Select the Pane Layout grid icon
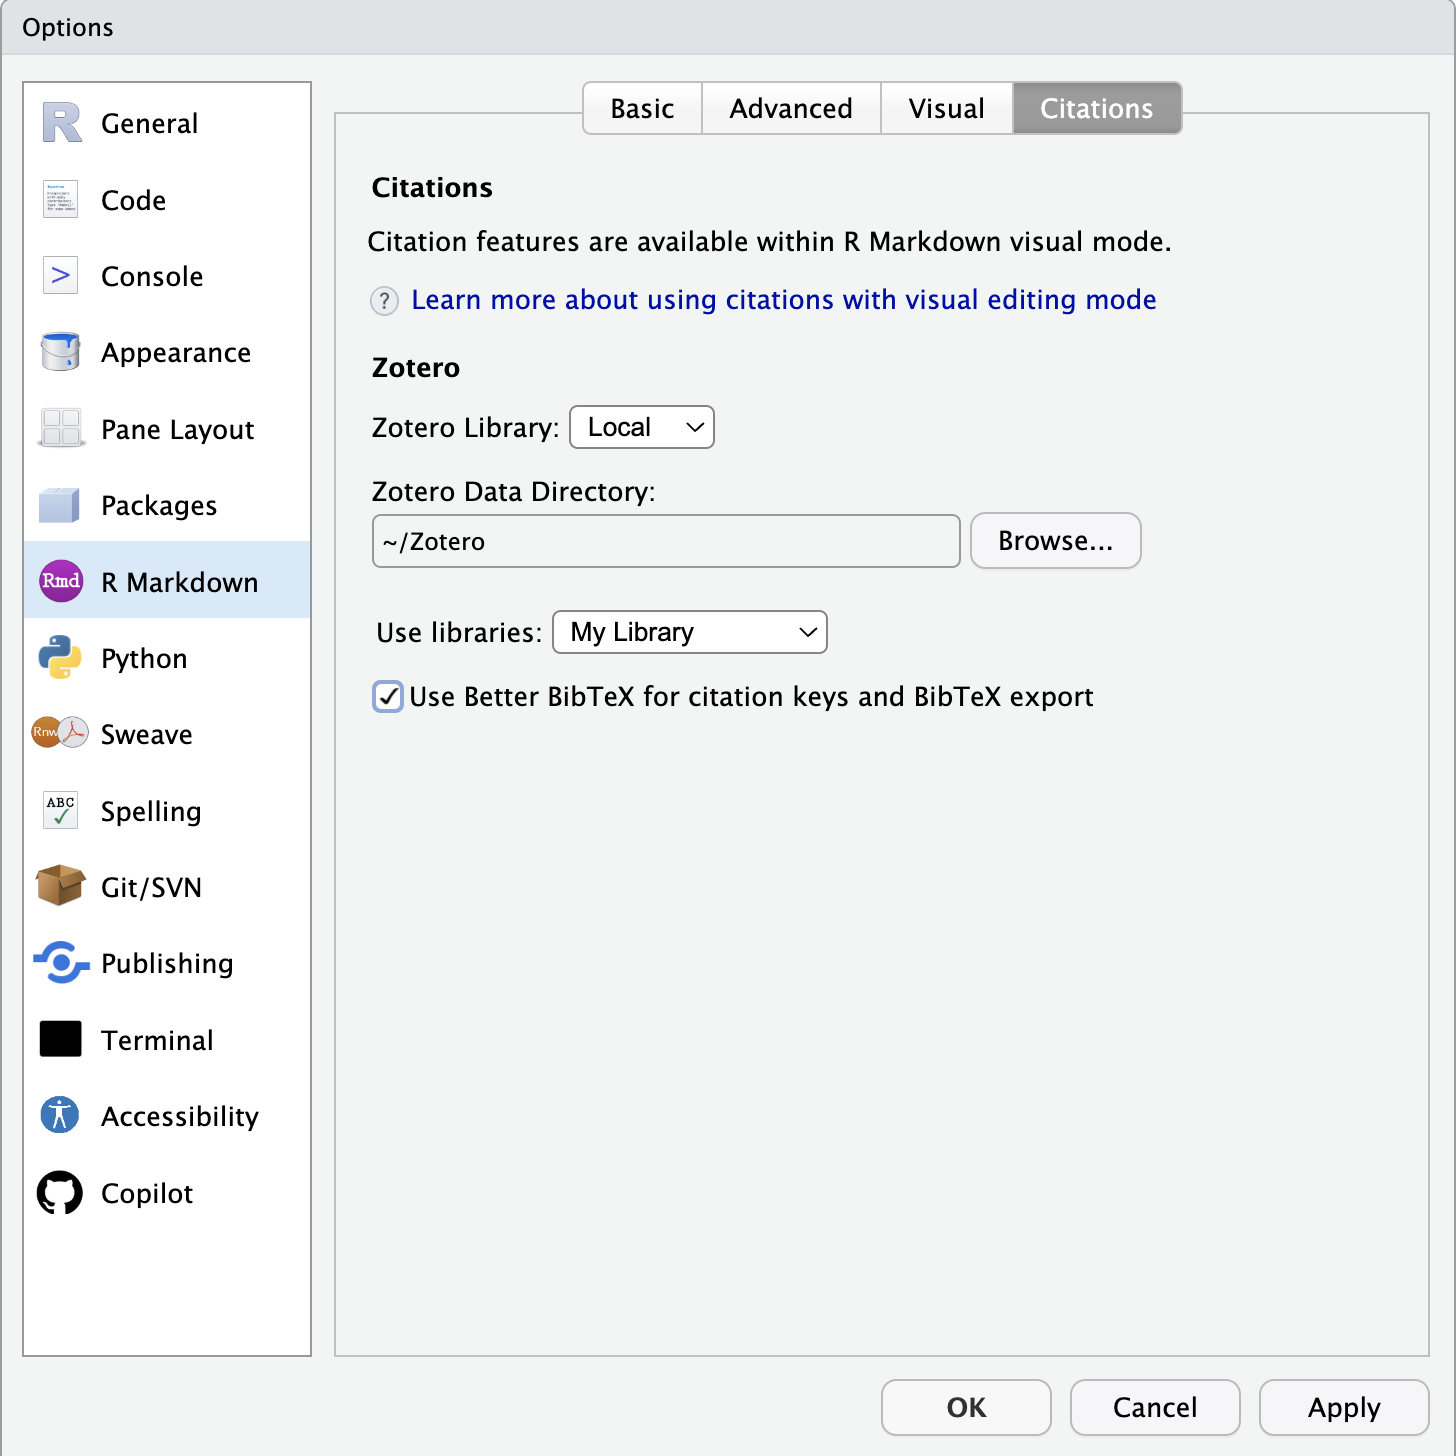Viewport: 1456px width, 1456px height. (59, 428)
